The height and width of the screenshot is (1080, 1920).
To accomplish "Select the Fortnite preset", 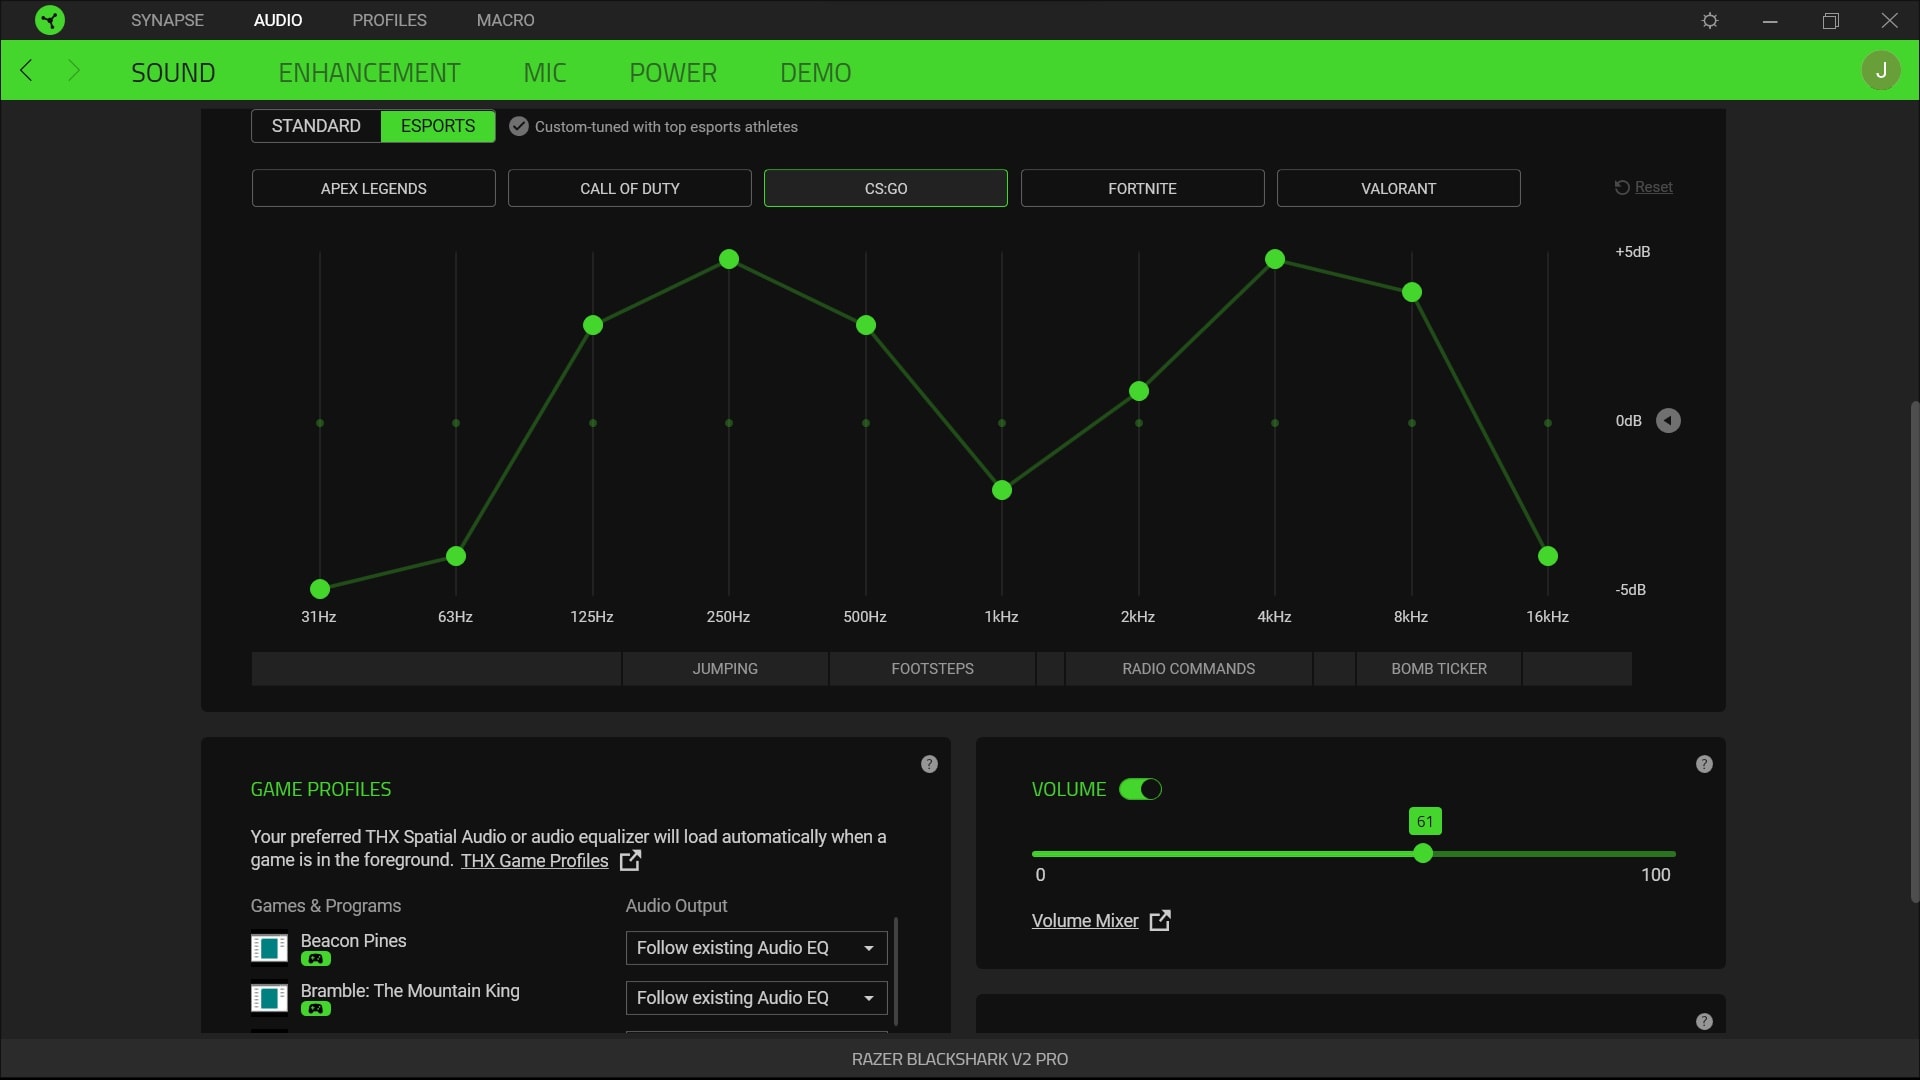I will tap(1142, 188).
